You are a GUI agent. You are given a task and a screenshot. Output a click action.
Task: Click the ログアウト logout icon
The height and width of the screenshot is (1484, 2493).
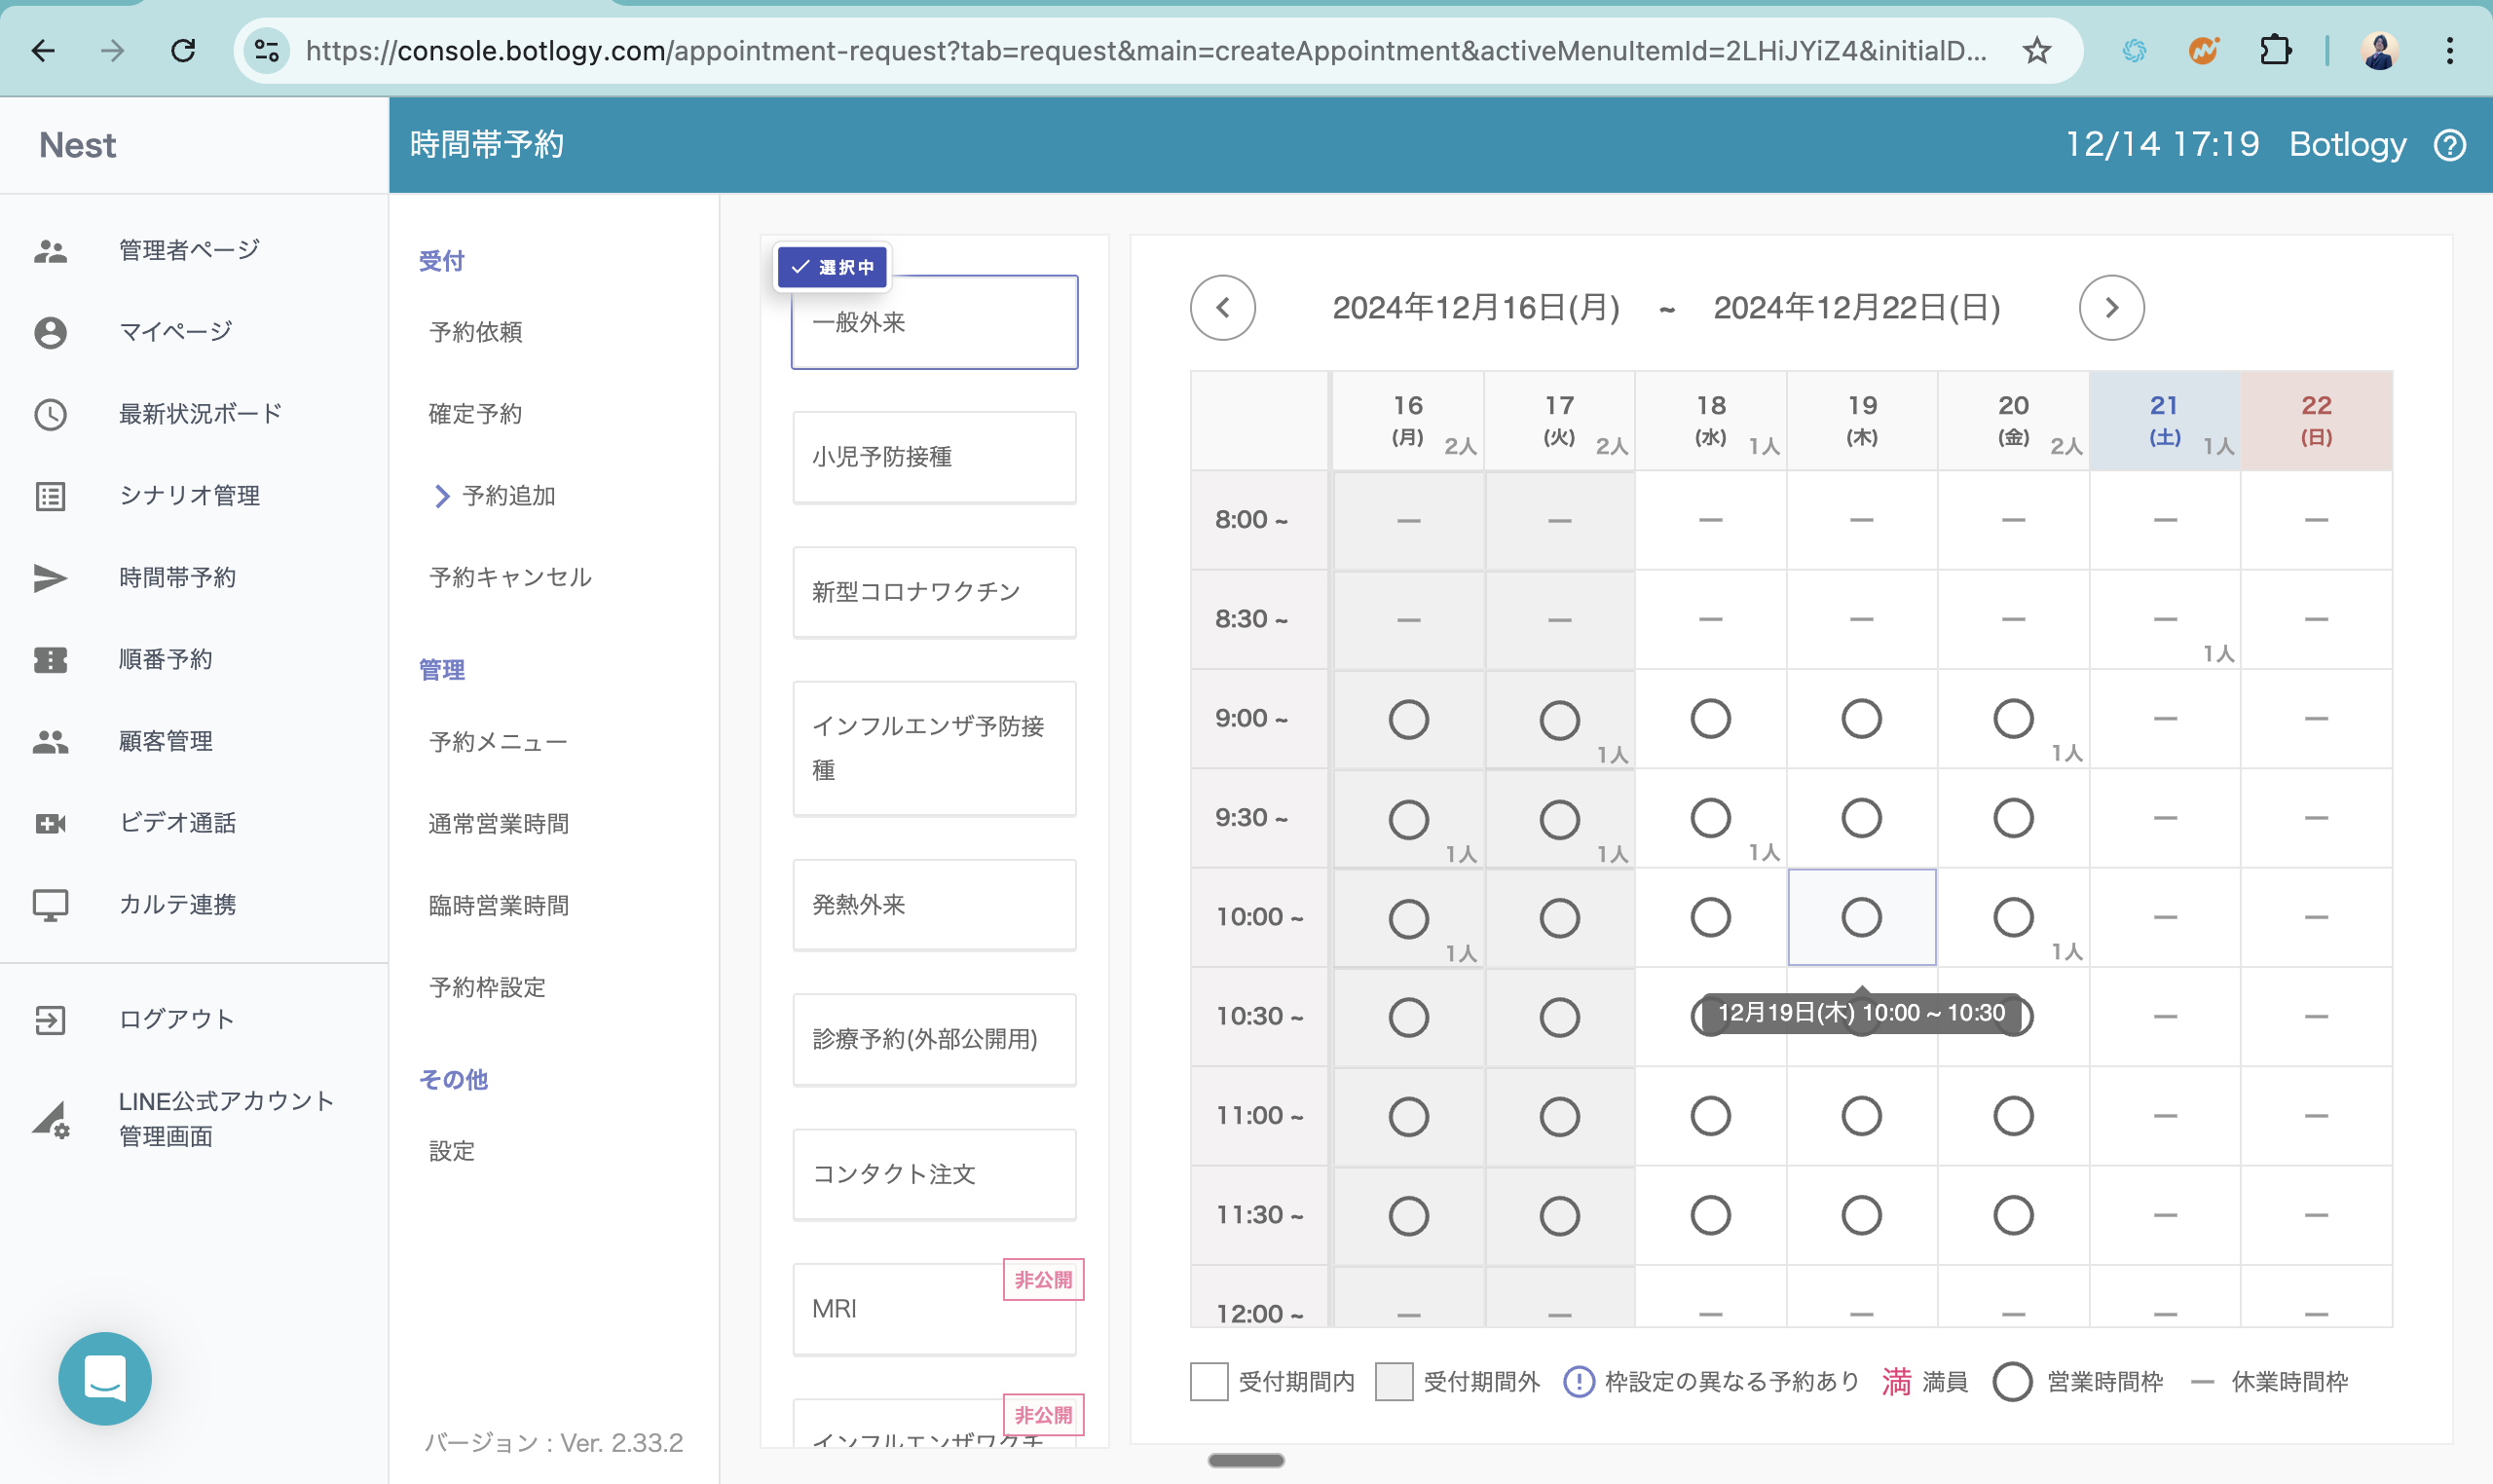pyautogui.click(x=50, y=1020)
